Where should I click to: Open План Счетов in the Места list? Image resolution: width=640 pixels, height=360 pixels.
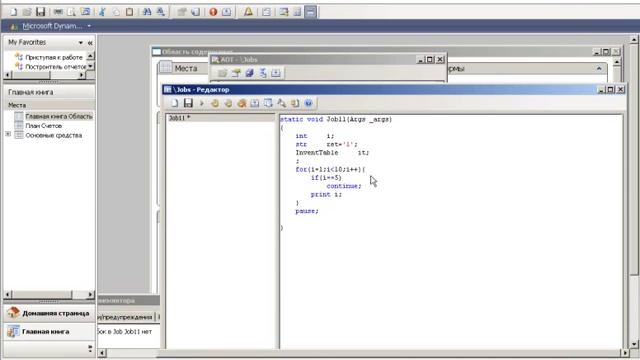[44, 126]
